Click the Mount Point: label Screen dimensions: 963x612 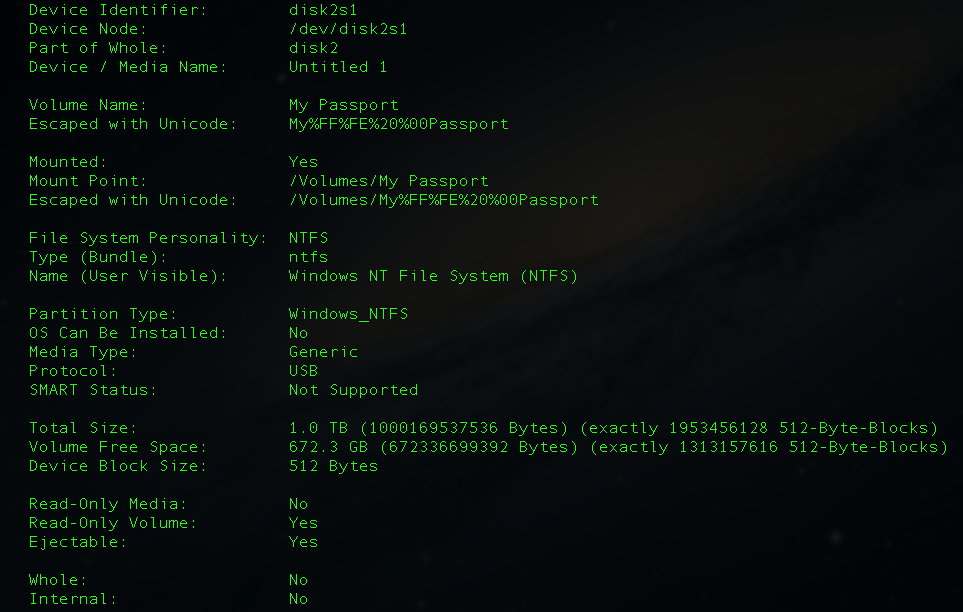88,181
